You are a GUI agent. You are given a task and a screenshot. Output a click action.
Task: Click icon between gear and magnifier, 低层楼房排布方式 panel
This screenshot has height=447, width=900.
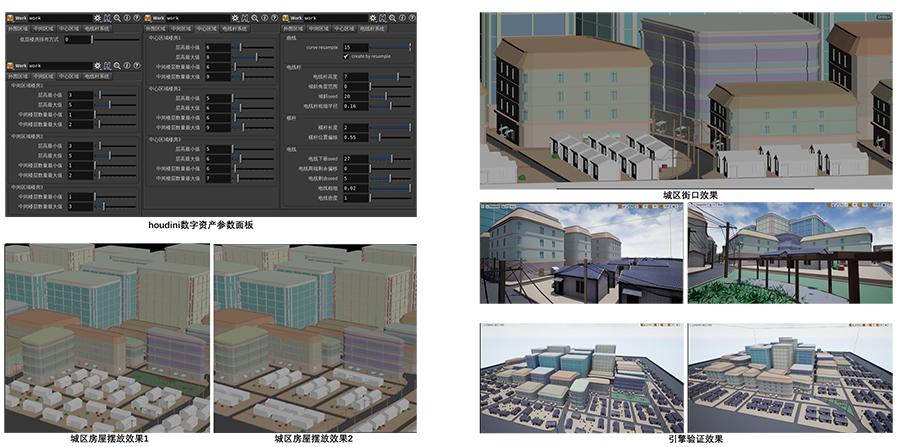[x=107, y=18]
